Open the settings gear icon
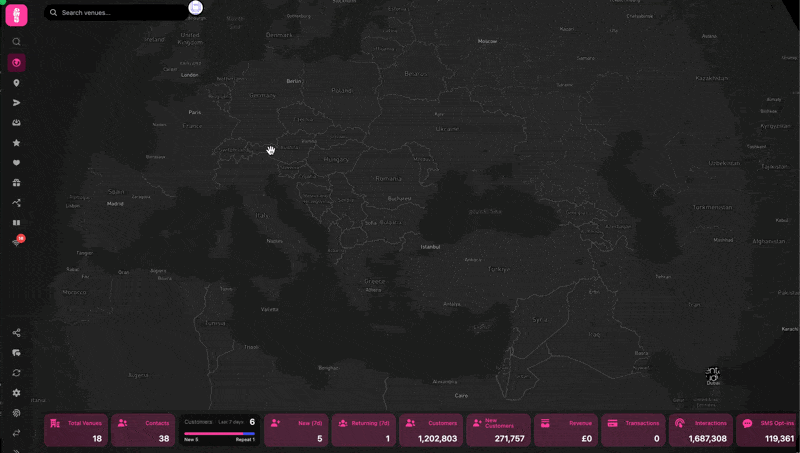The width and height of the screenshot is (800, 453). (x=16, y=393)
